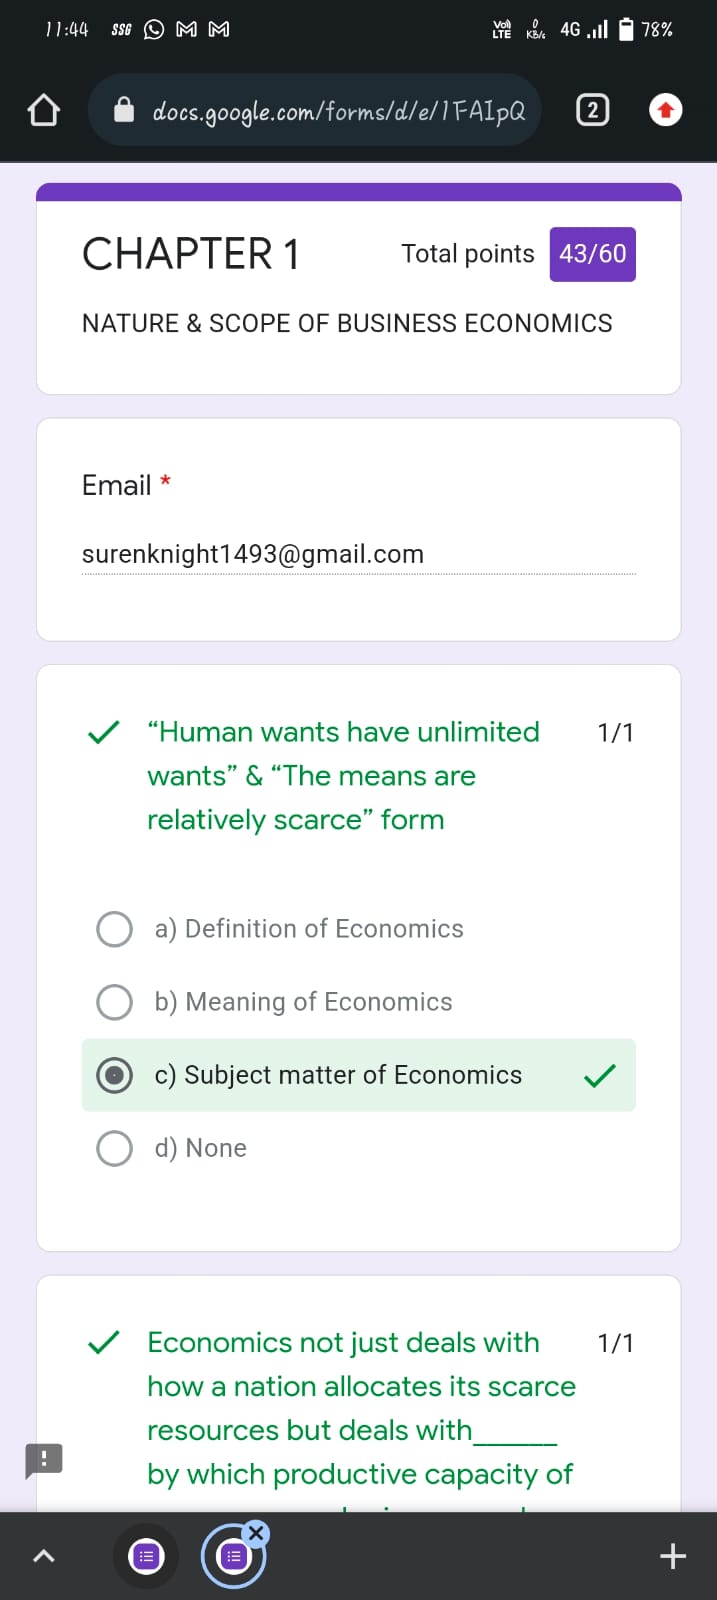Image resolution: width=717 pixels, height=1600 pixels.
Task: Tap the CHAPTER 1 form title
Action: (190, 254)
